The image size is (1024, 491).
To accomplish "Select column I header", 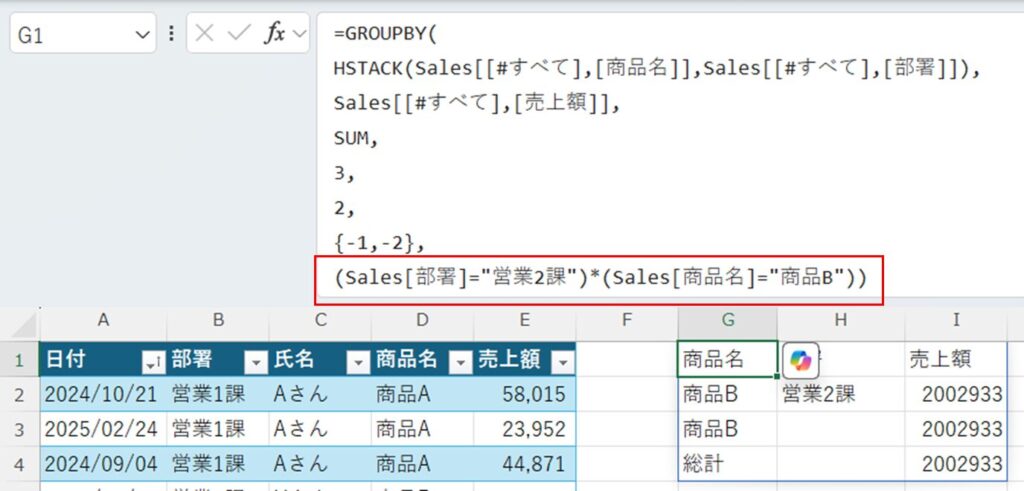I will click(x=956, y=320).
